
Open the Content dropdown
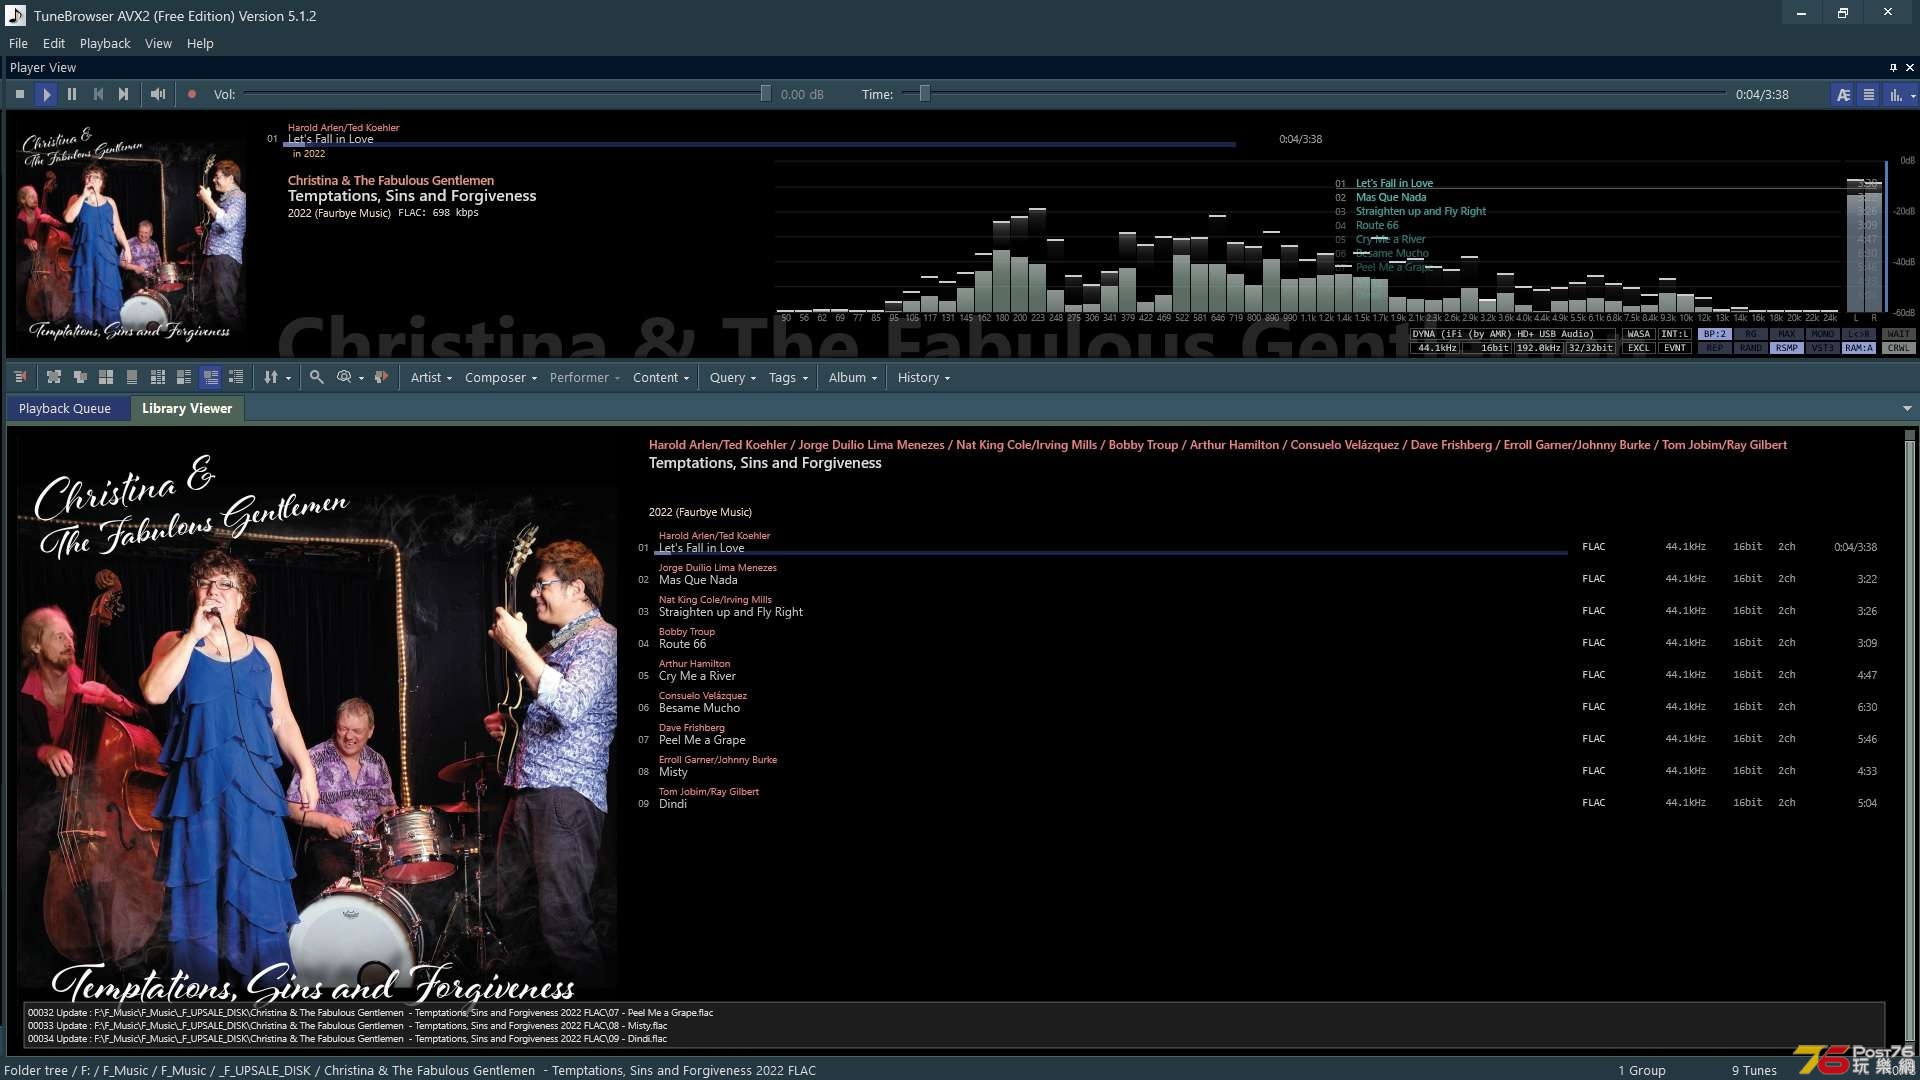click(661, 377)
